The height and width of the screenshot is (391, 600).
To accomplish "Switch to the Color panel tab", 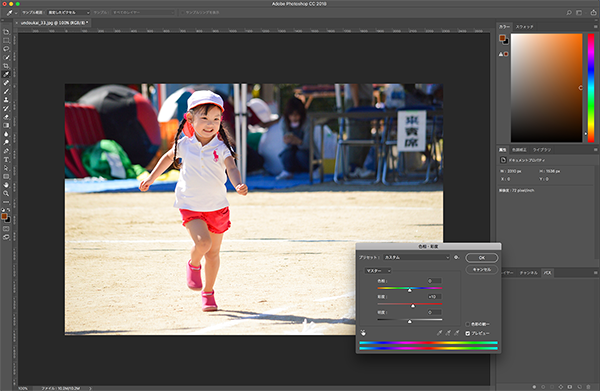I will tap(504, 27).
